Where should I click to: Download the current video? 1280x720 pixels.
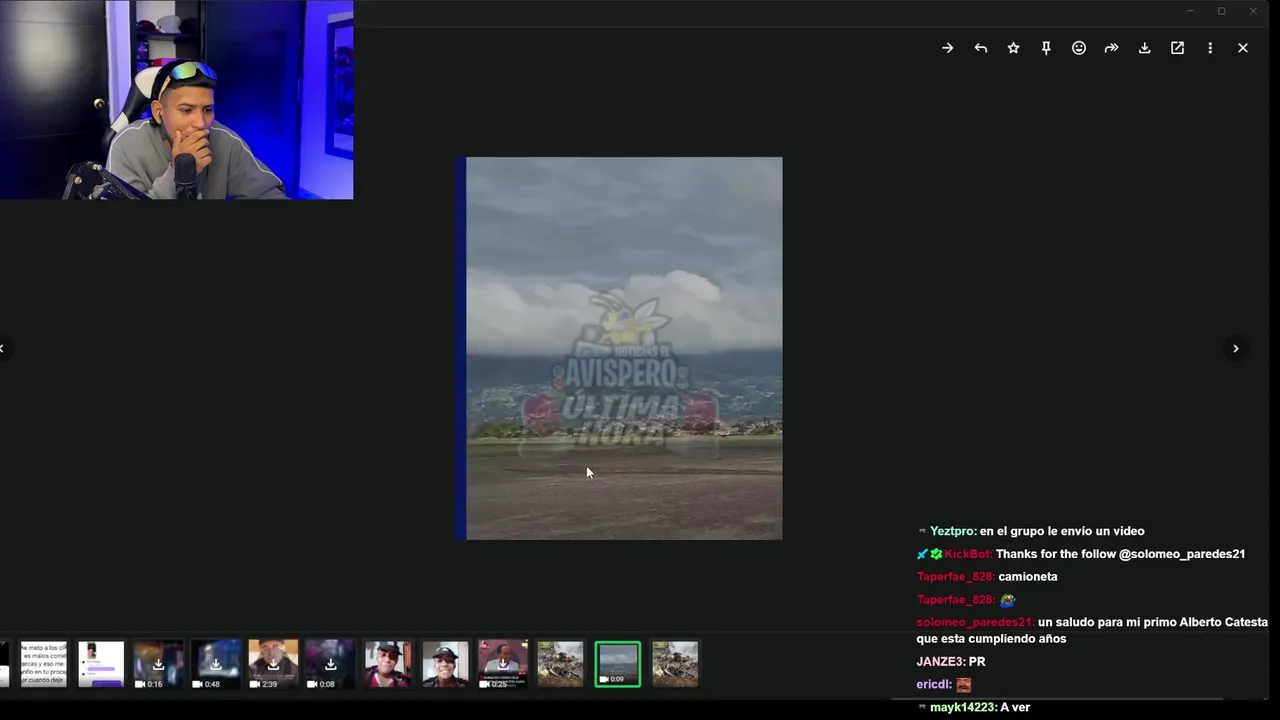coord(1144,48)
